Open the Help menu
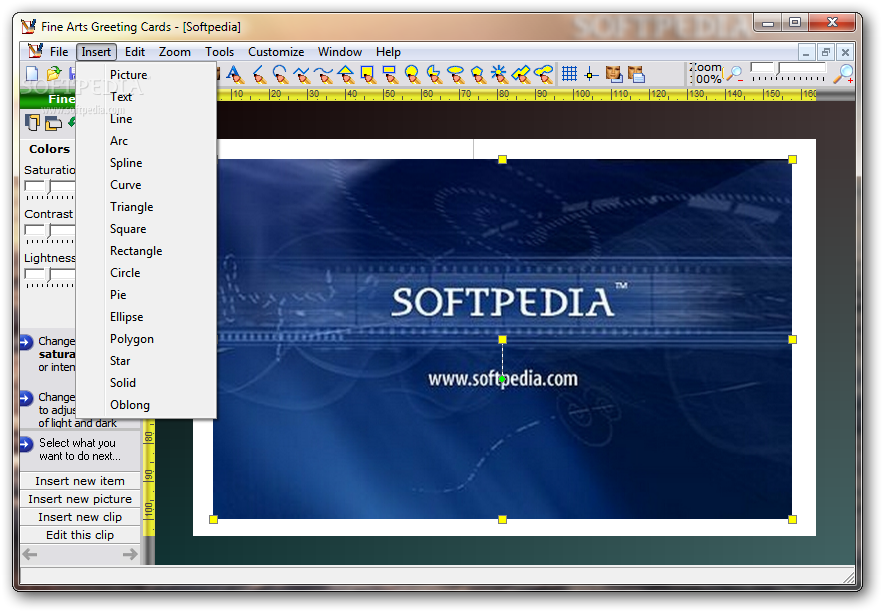 (388, 52)
